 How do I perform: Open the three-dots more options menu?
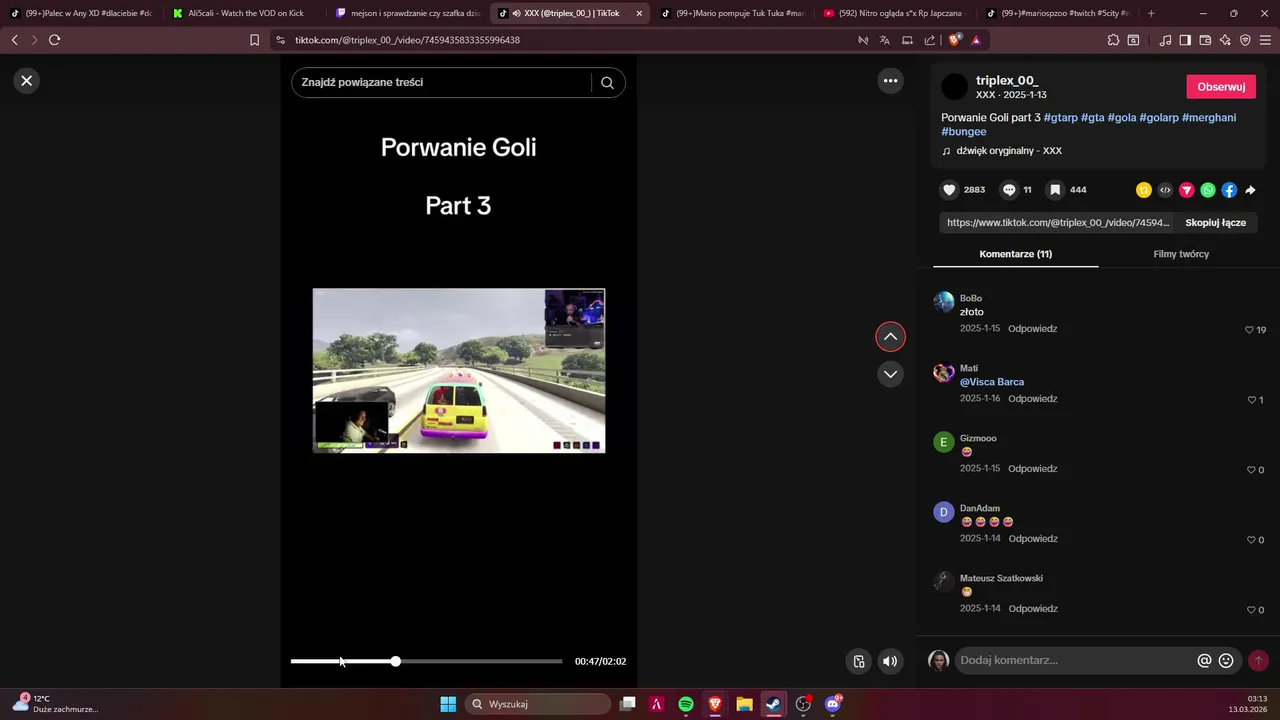pyautogui.click(x=890, y=81)
